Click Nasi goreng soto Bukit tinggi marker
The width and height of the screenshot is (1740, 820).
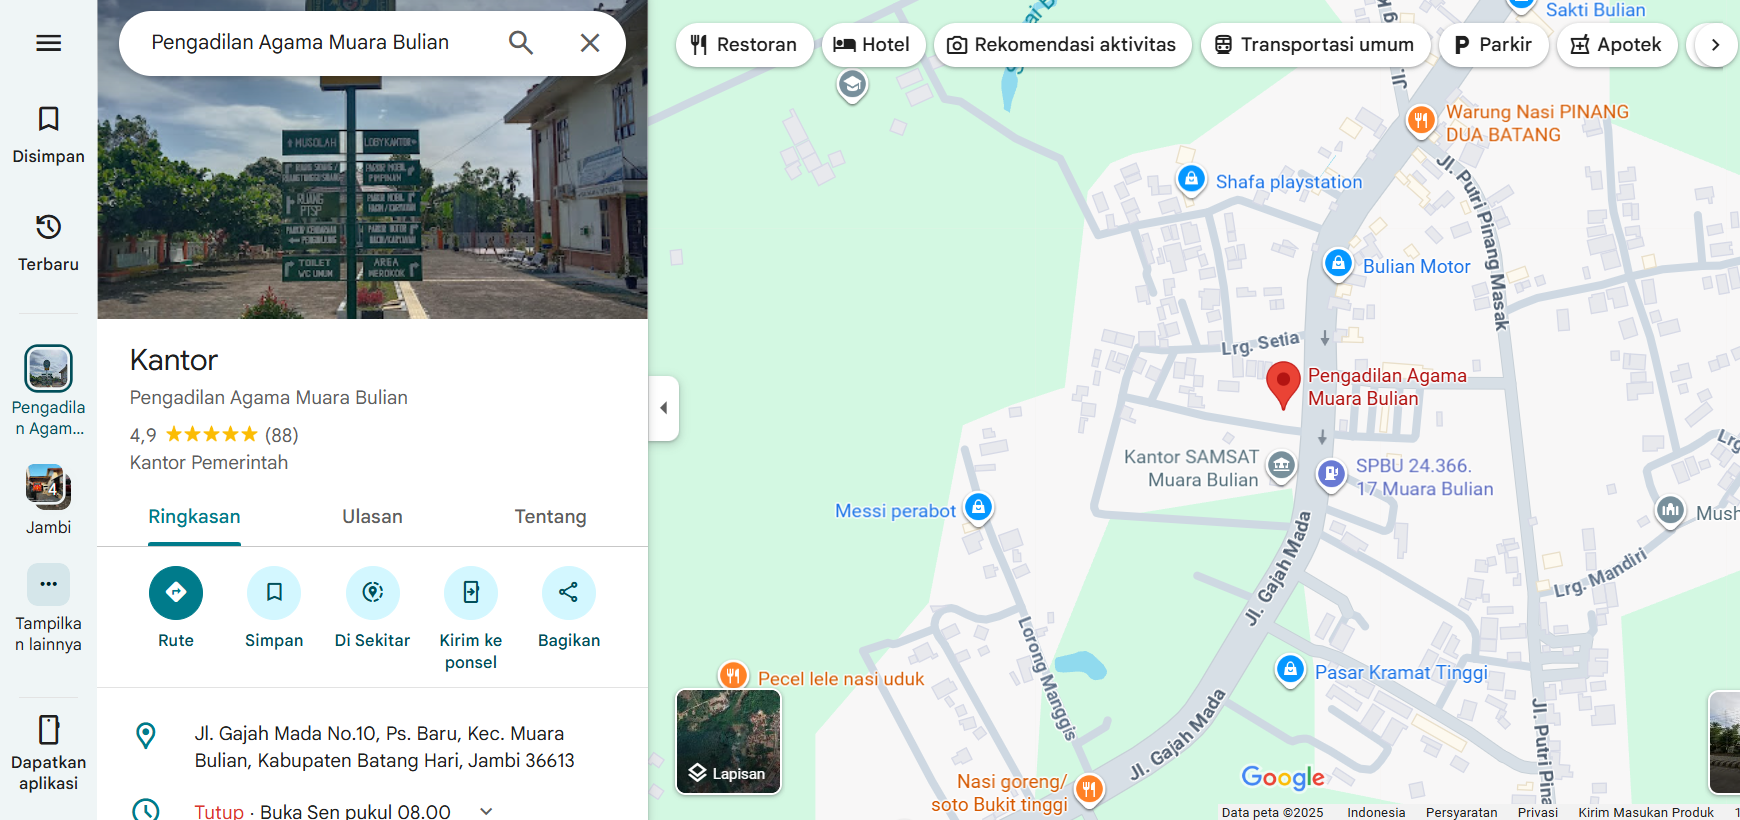1089,790
